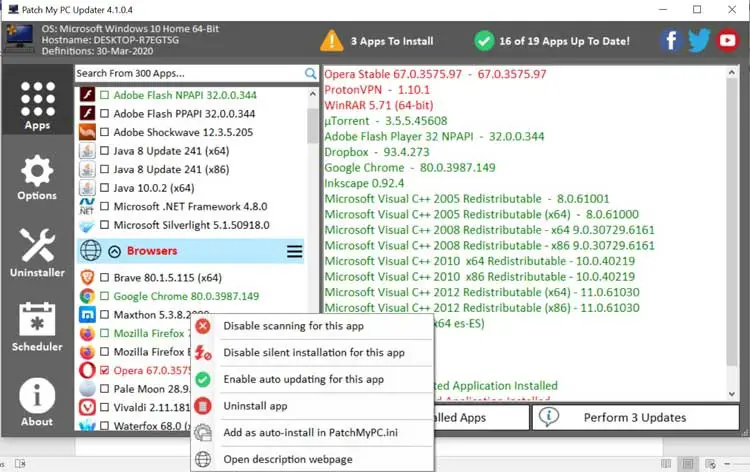Click the Brave lion icon

coord(87,277)
